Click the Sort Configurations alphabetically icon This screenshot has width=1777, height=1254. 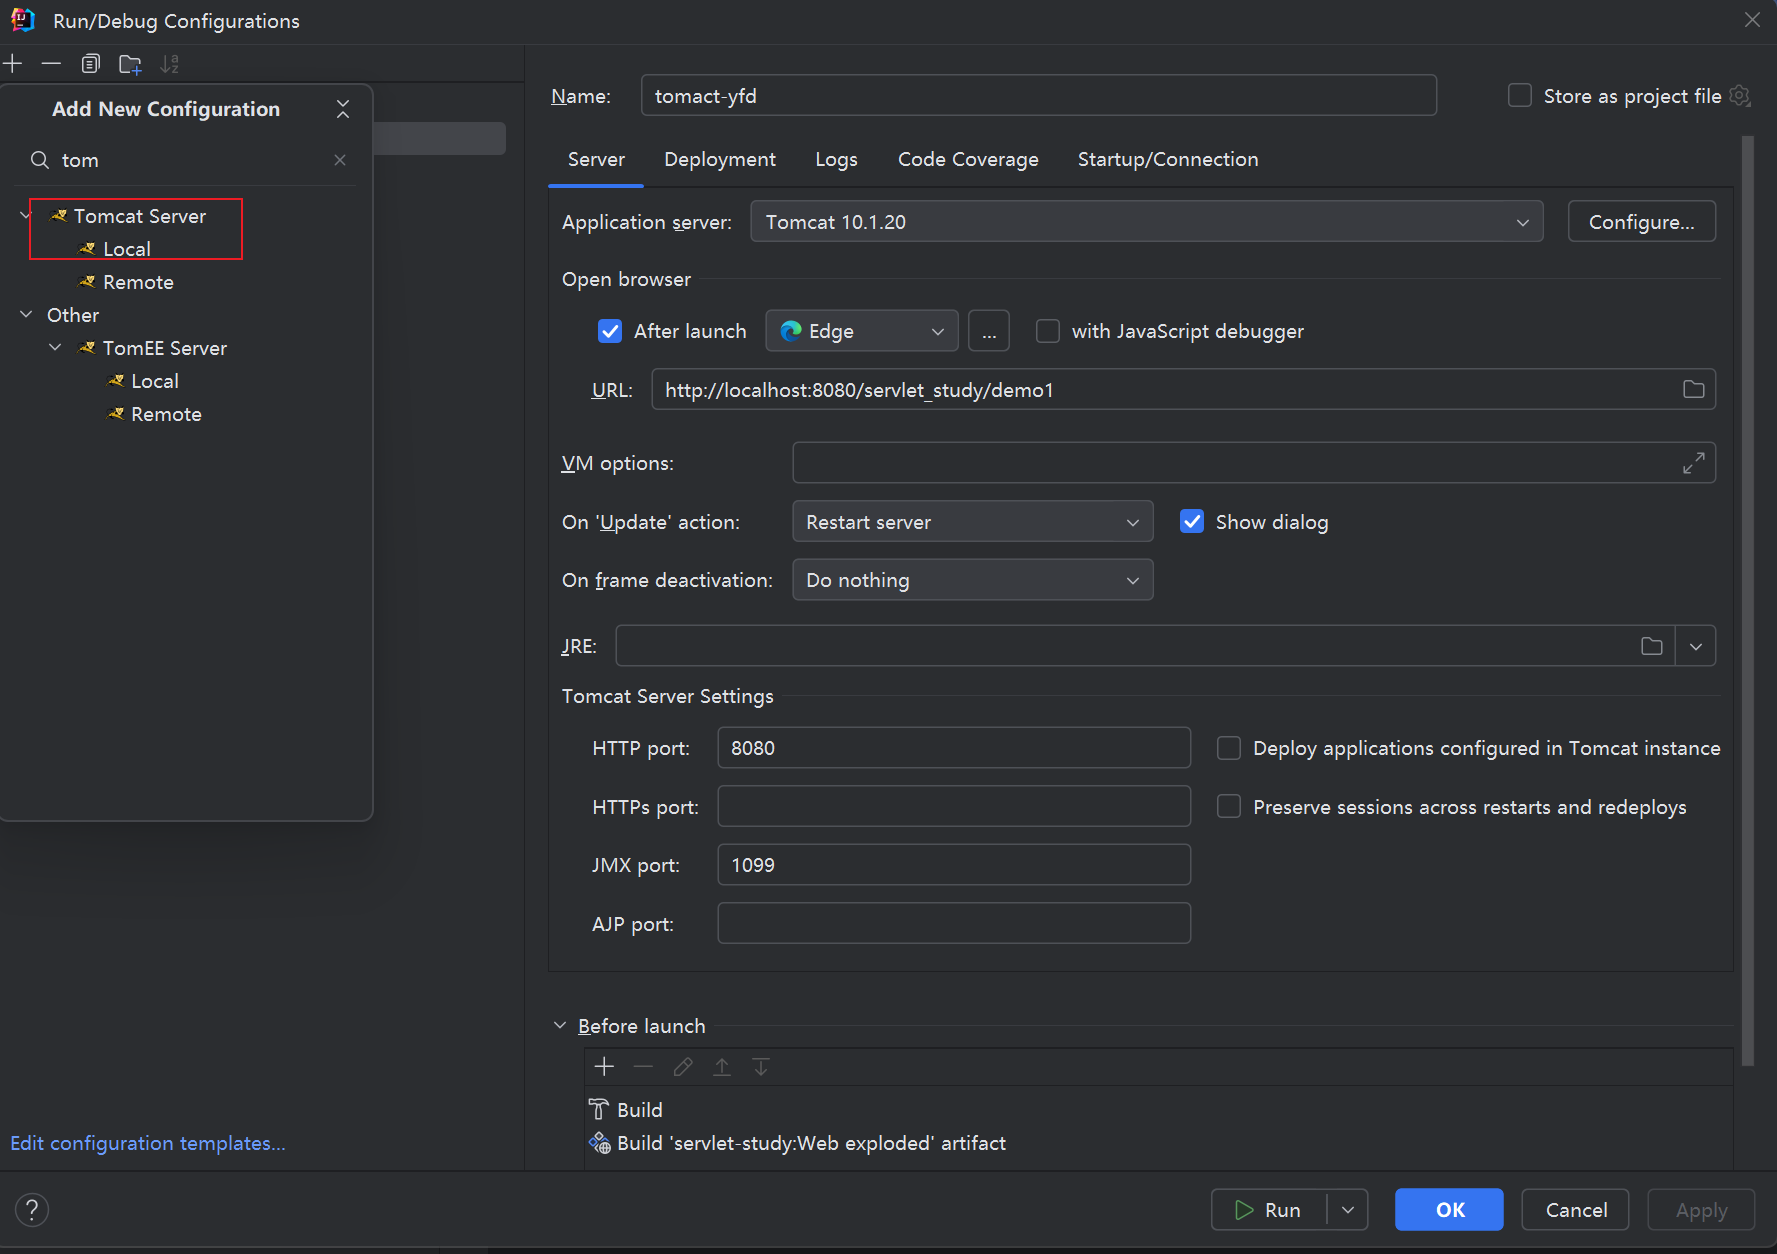point(170,64)
